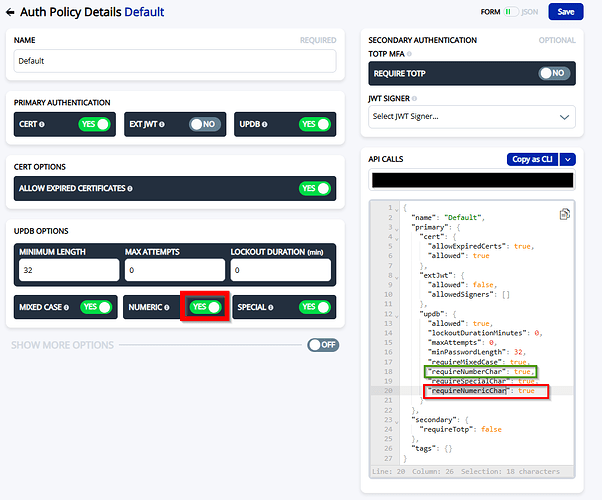Collapse the cert block at line 4
This screenshot has width=602, height=500.
click(397, 239)
